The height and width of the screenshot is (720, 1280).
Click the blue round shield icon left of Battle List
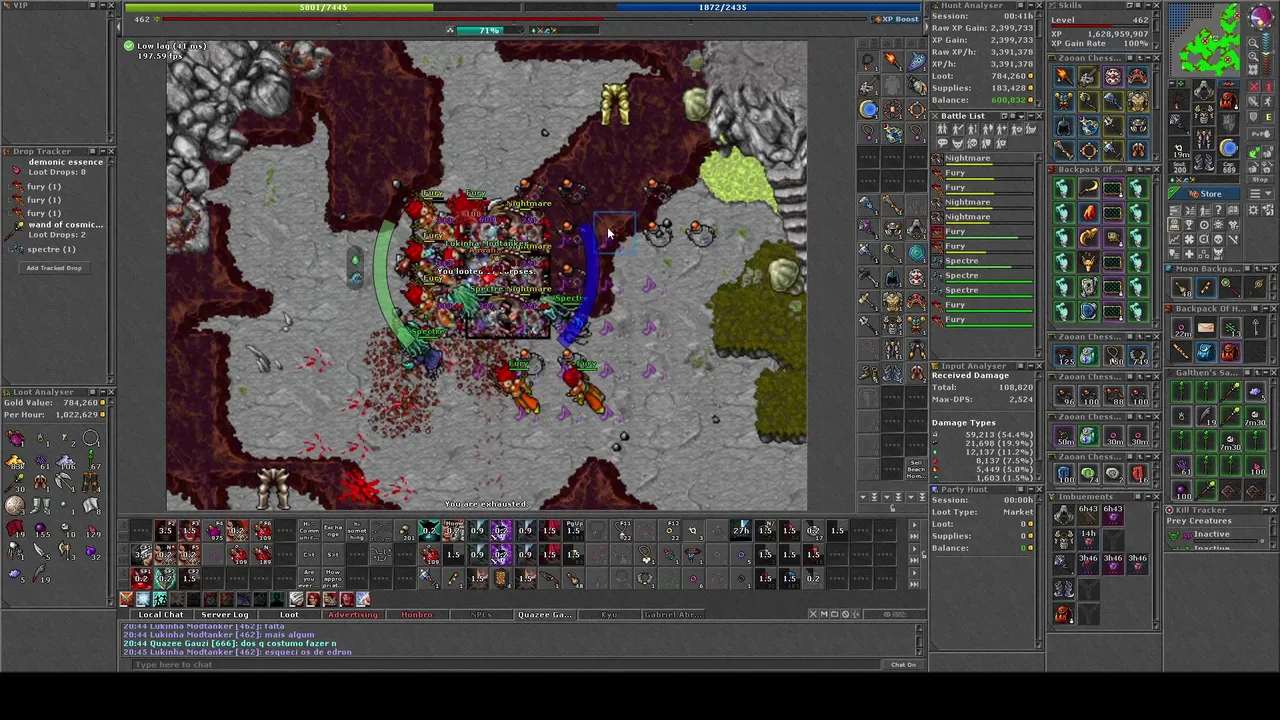coord(869,109)
